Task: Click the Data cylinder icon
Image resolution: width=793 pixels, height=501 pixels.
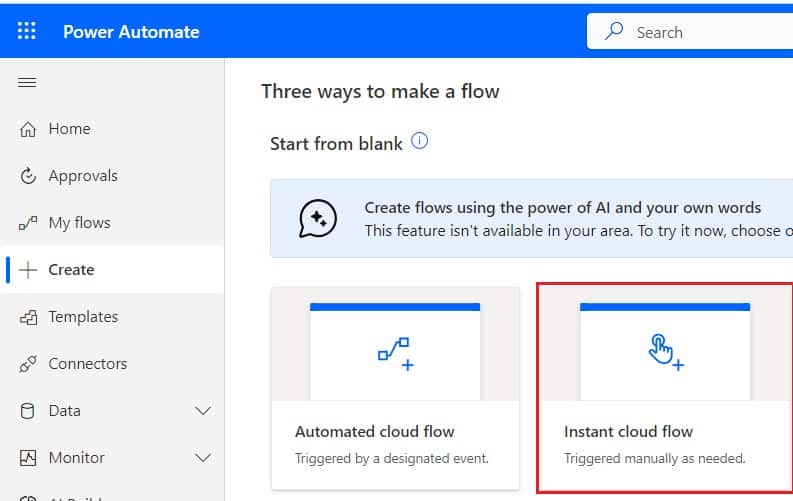Action: [28, 411]
